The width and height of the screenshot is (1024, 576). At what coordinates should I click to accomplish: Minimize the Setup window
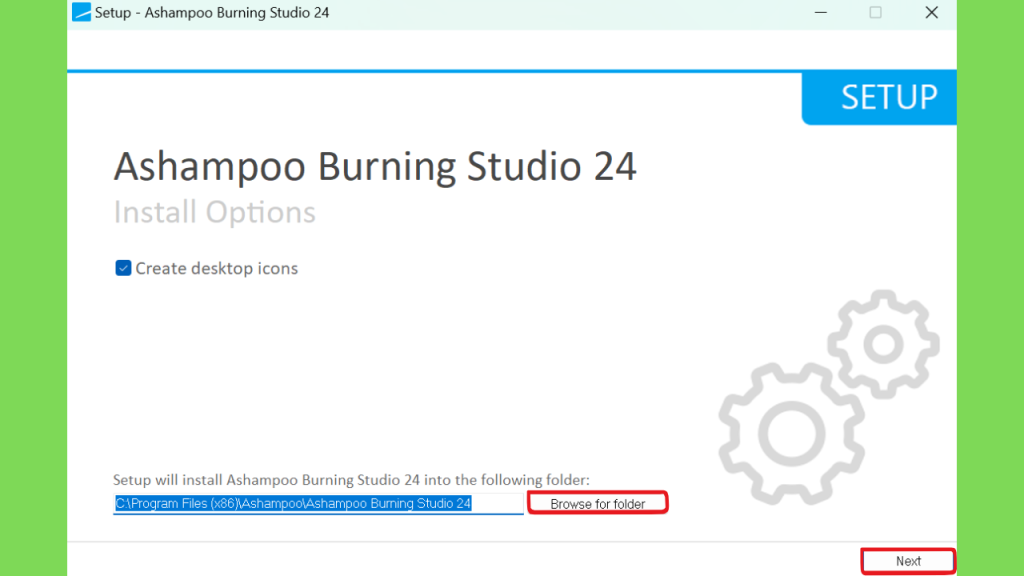click(x=821, y=12)
